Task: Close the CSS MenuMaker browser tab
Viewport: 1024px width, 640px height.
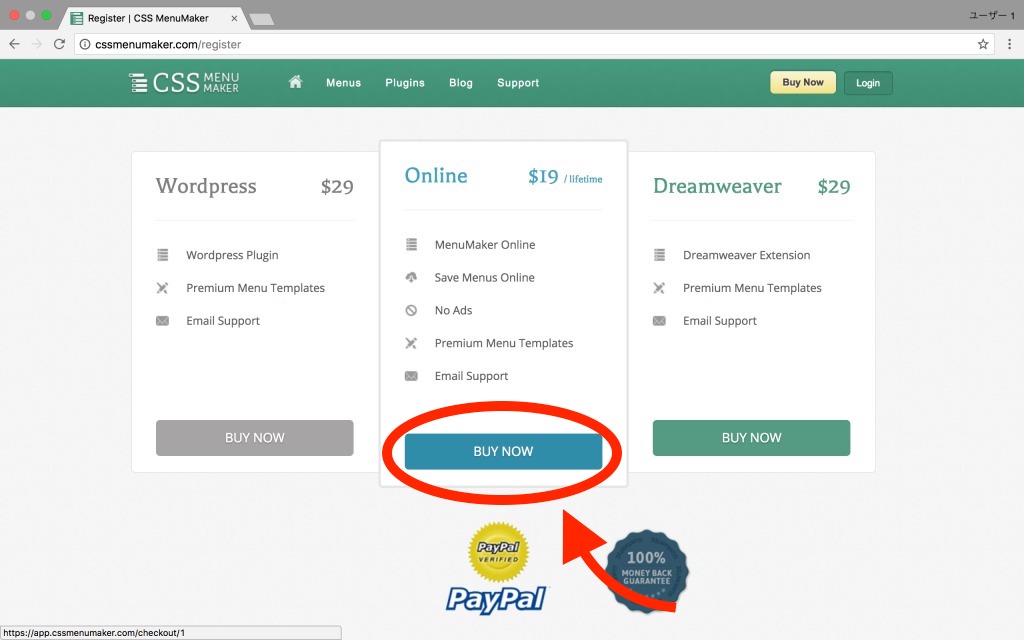Action: click(x=234, y=18)
